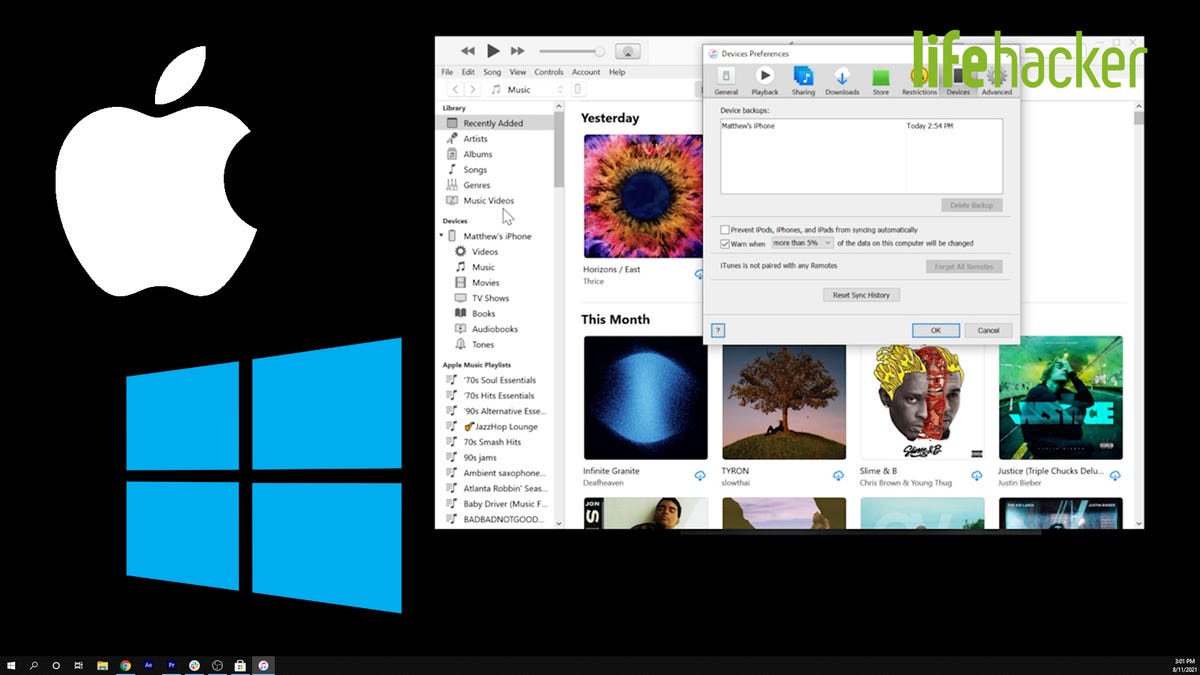Open the Account menu
1200x675 pixels.
click(x=586, y=72)
